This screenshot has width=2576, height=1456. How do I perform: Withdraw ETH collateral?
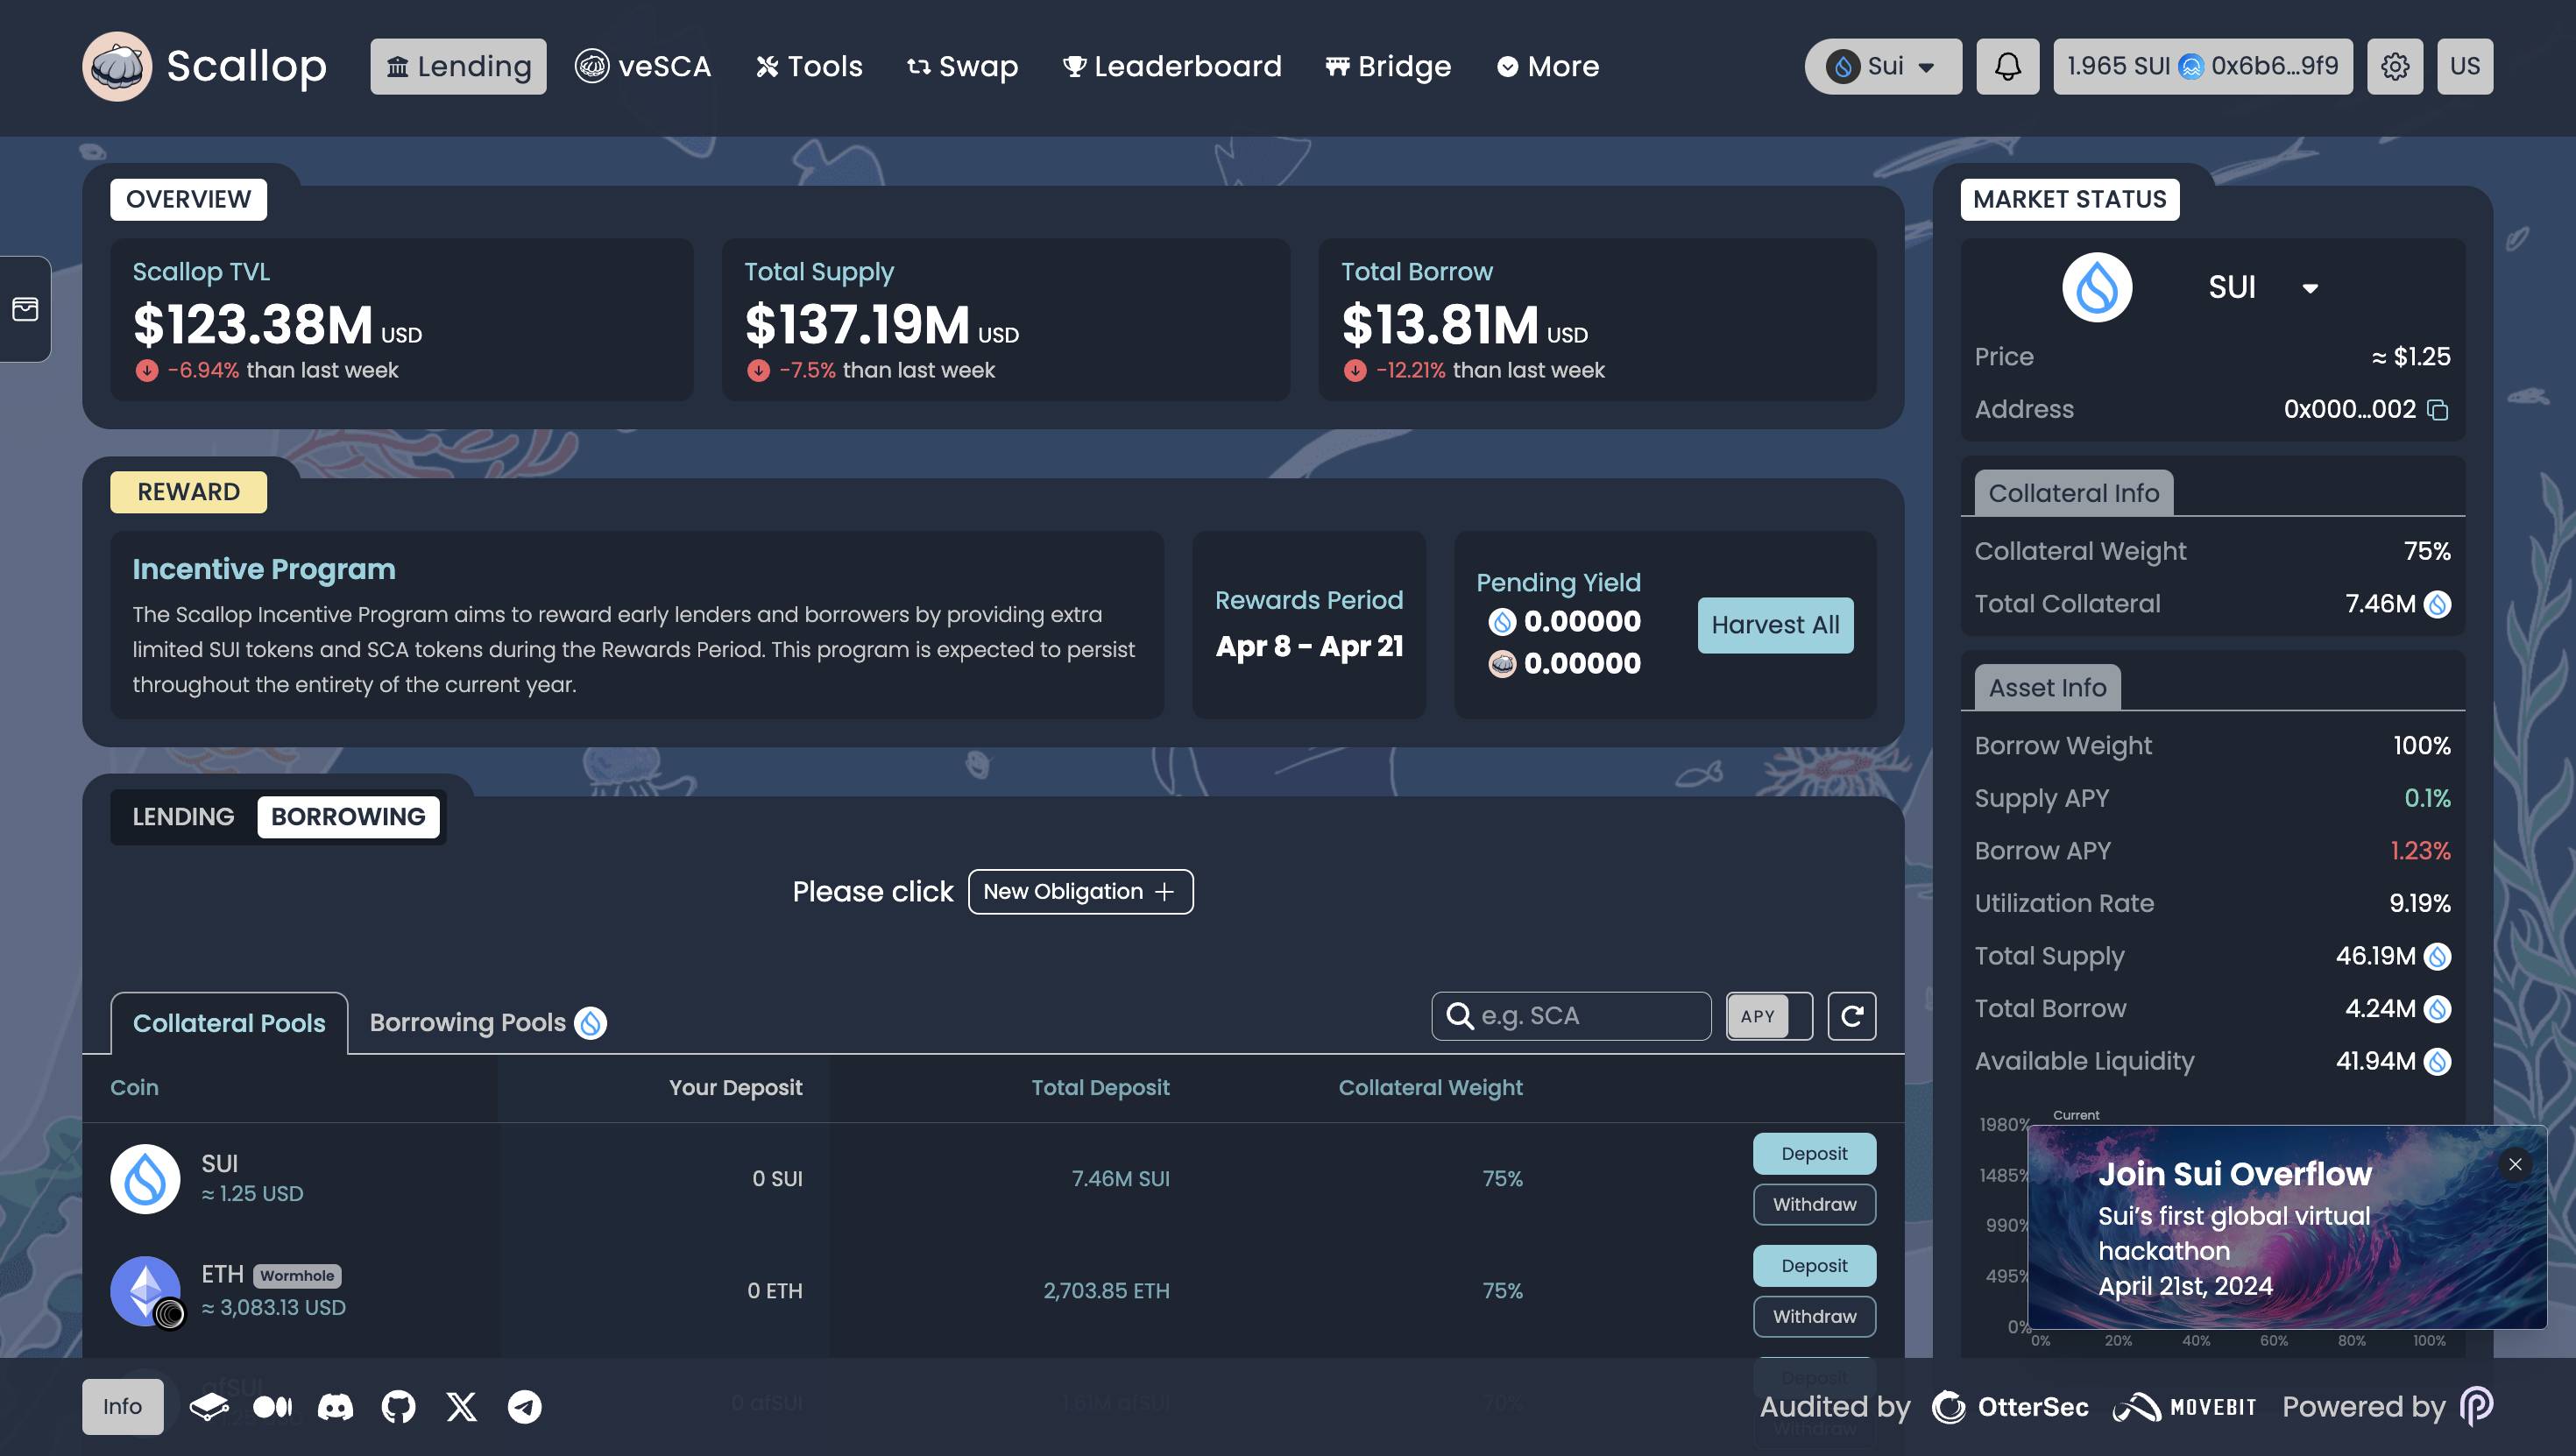(1814, 1317)
